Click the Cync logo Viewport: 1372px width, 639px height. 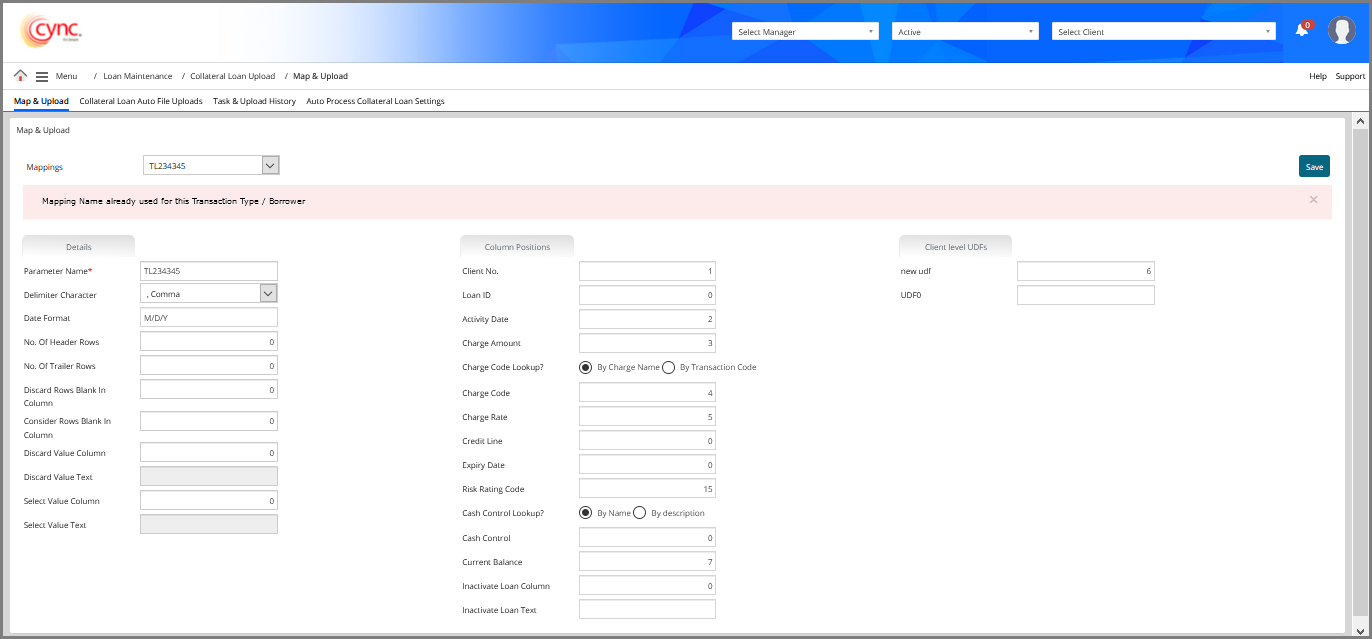point(50,31)
